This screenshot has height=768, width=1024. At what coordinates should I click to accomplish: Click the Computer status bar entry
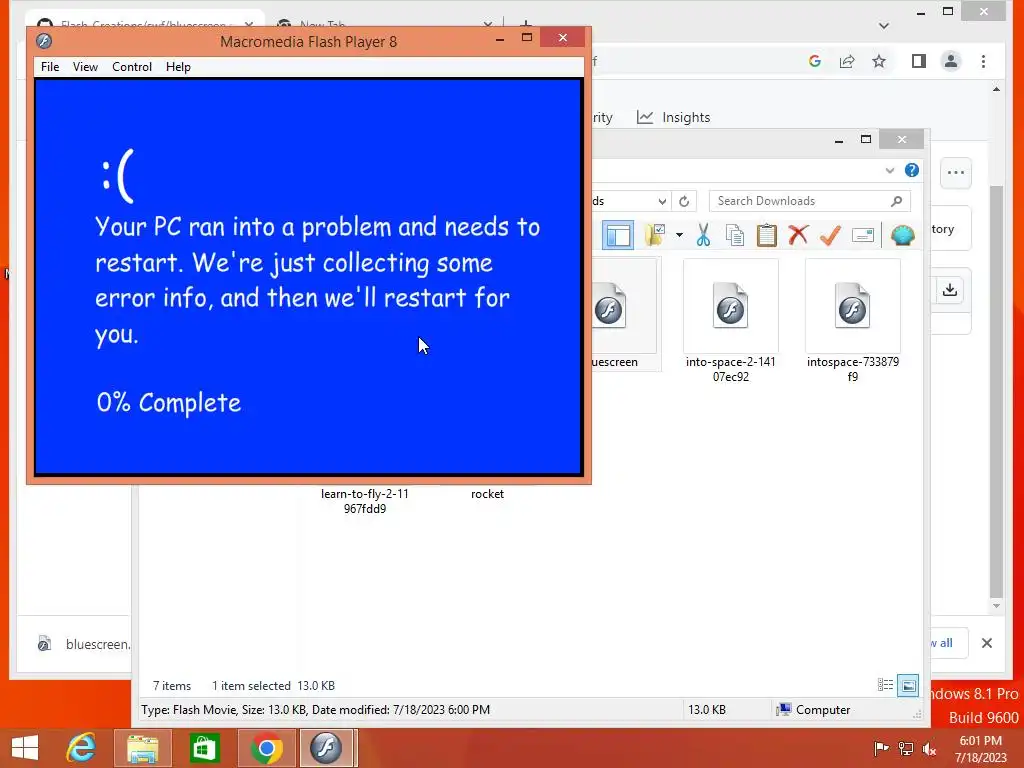click(814, 710)
